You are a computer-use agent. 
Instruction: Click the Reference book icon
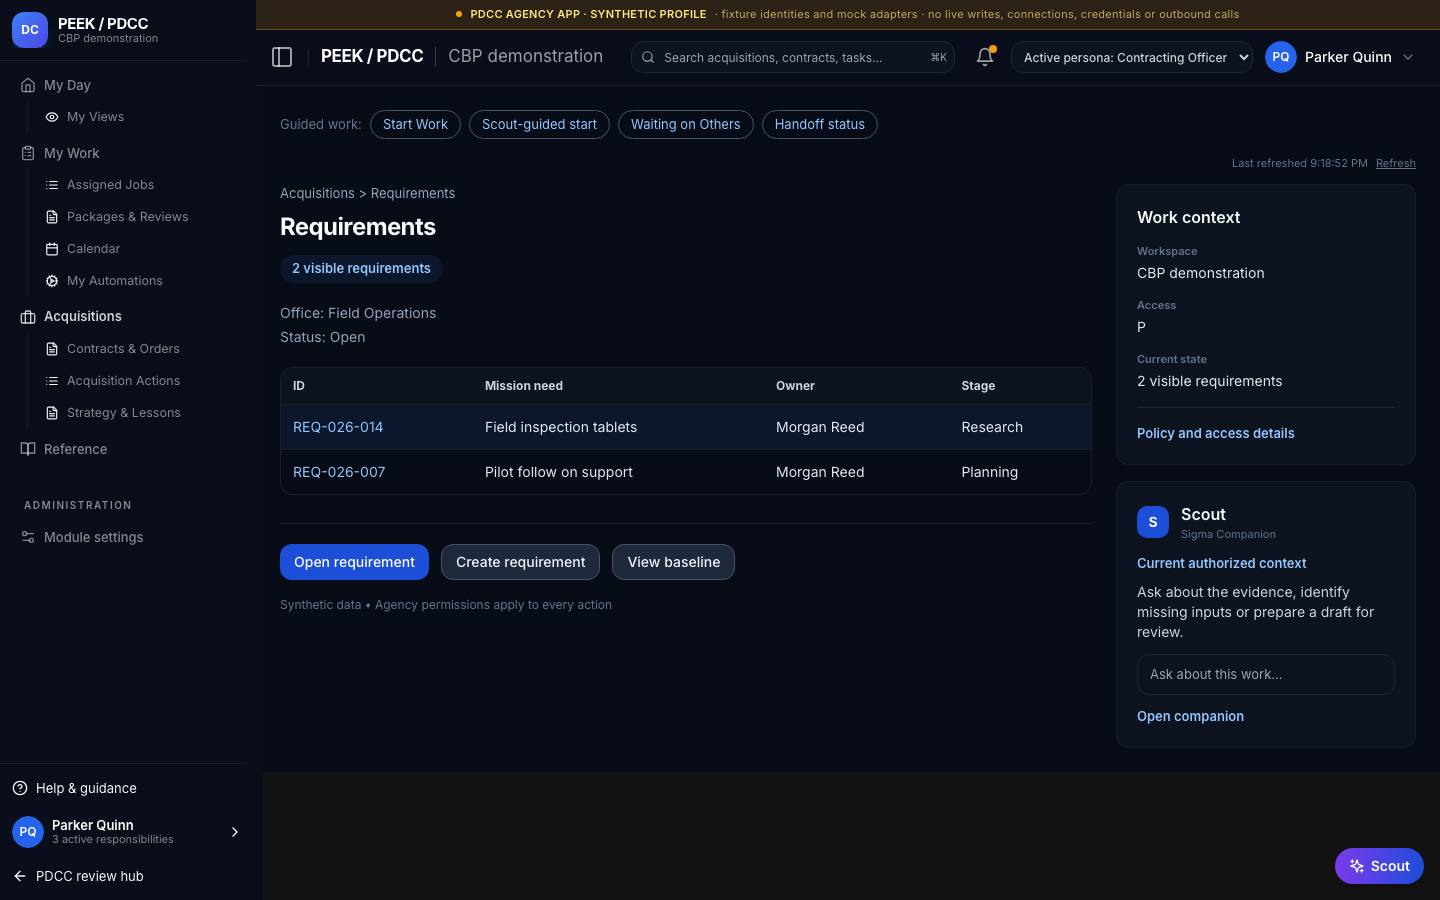click(28, 449)
